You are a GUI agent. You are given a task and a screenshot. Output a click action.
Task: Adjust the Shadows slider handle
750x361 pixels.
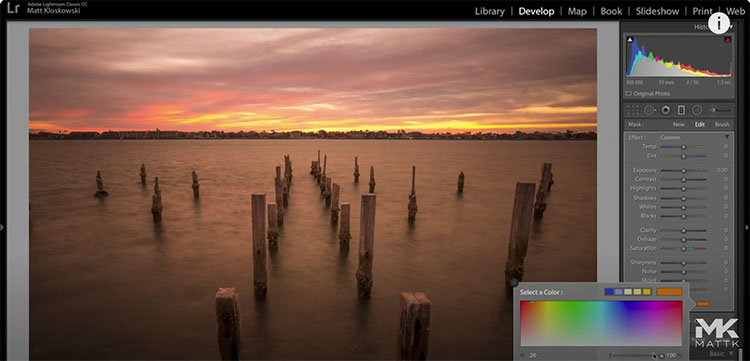pos(684,198)
